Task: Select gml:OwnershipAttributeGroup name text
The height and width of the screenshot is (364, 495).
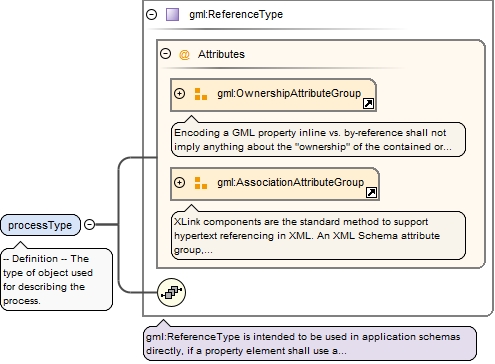Action: point(289,93)
